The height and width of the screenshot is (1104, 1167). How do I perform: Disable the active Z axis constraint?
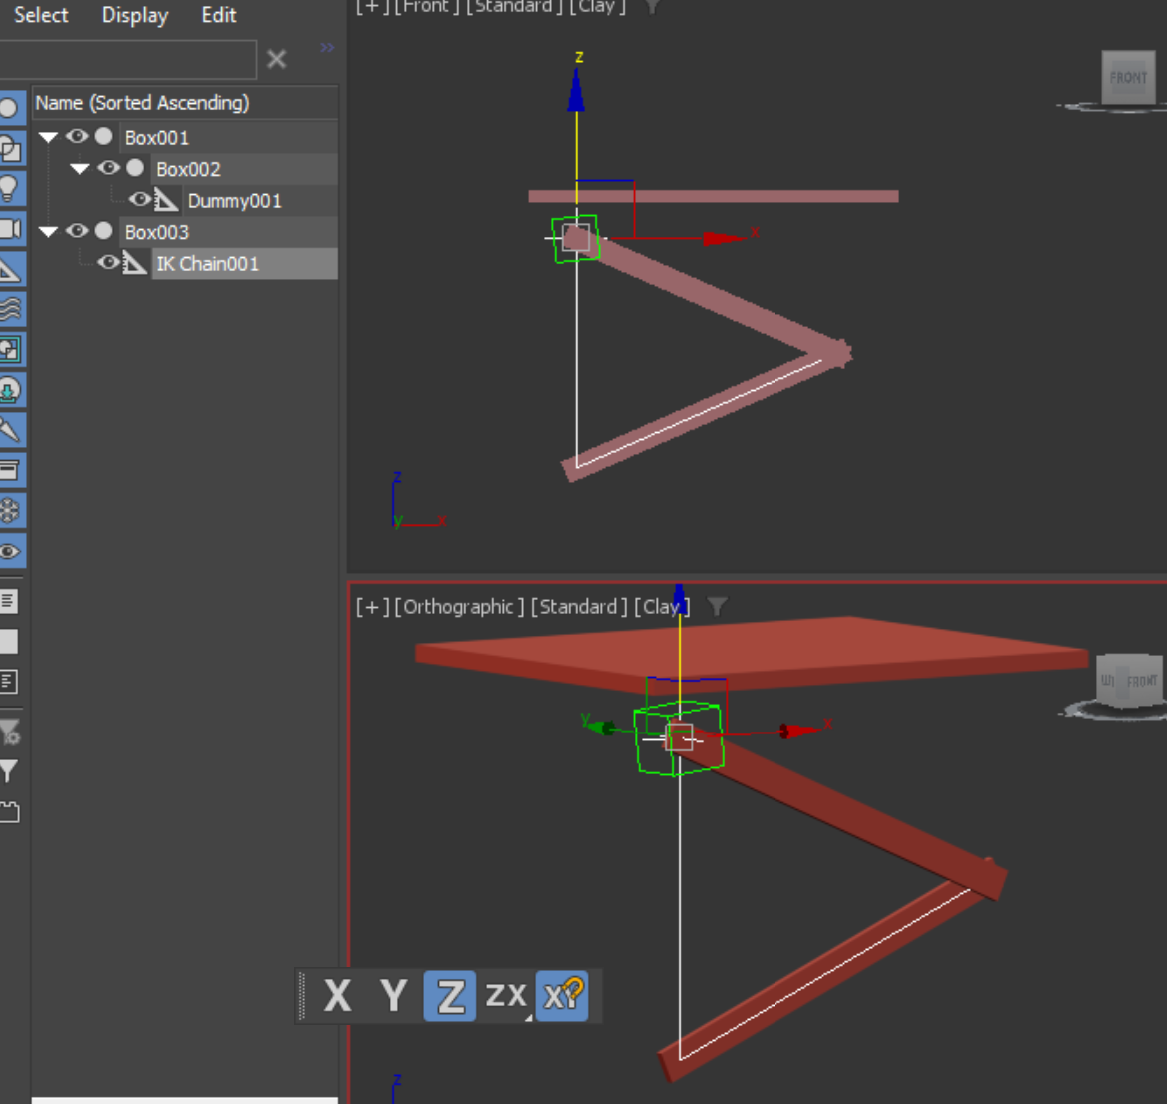pos(450,995)
